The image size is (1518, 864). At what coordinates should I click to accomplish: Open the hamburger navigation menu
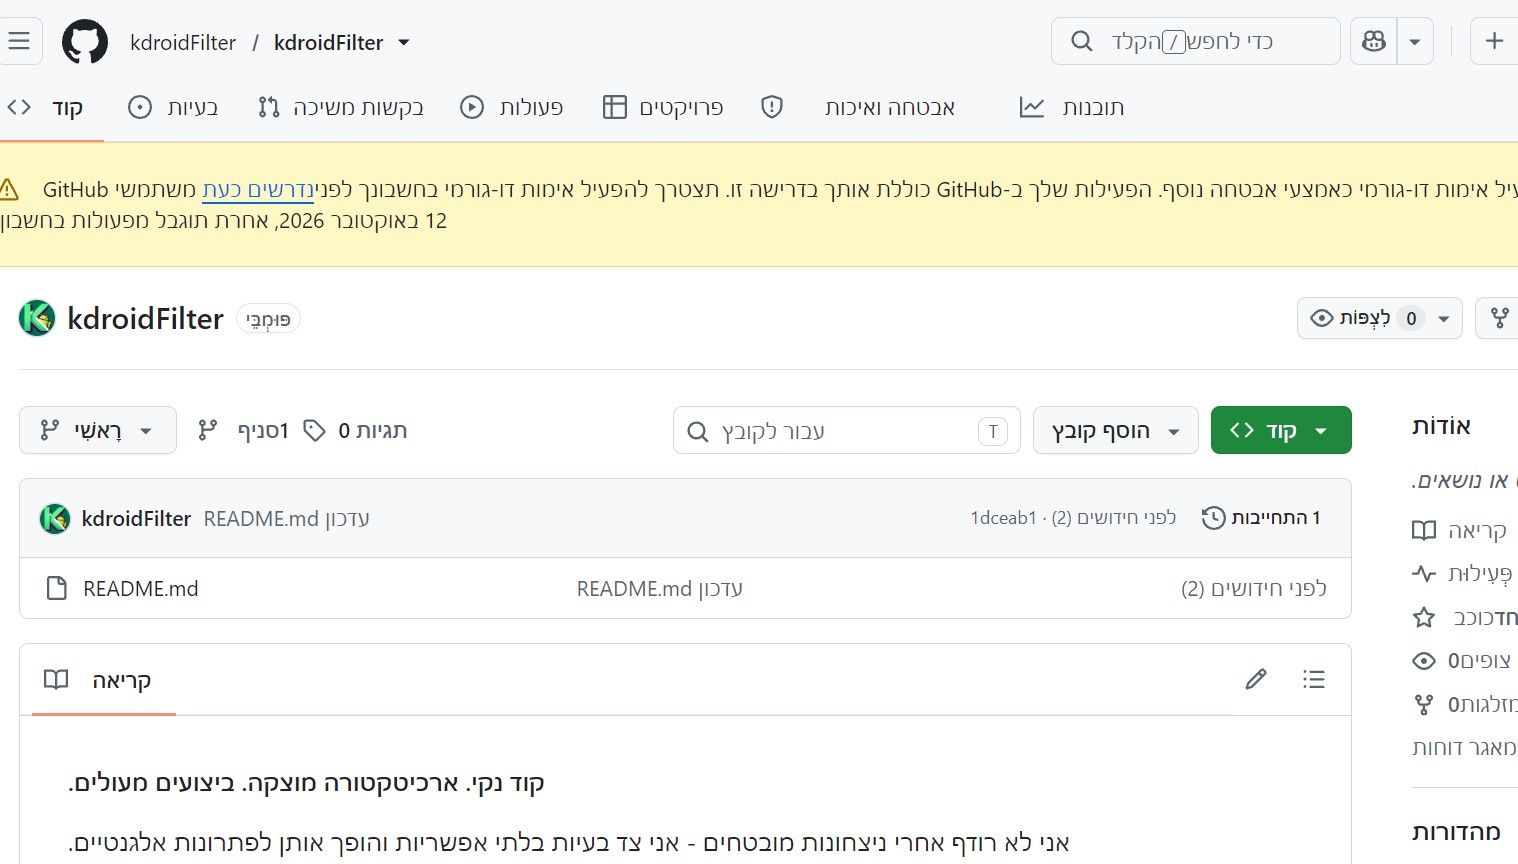point(19,41)
